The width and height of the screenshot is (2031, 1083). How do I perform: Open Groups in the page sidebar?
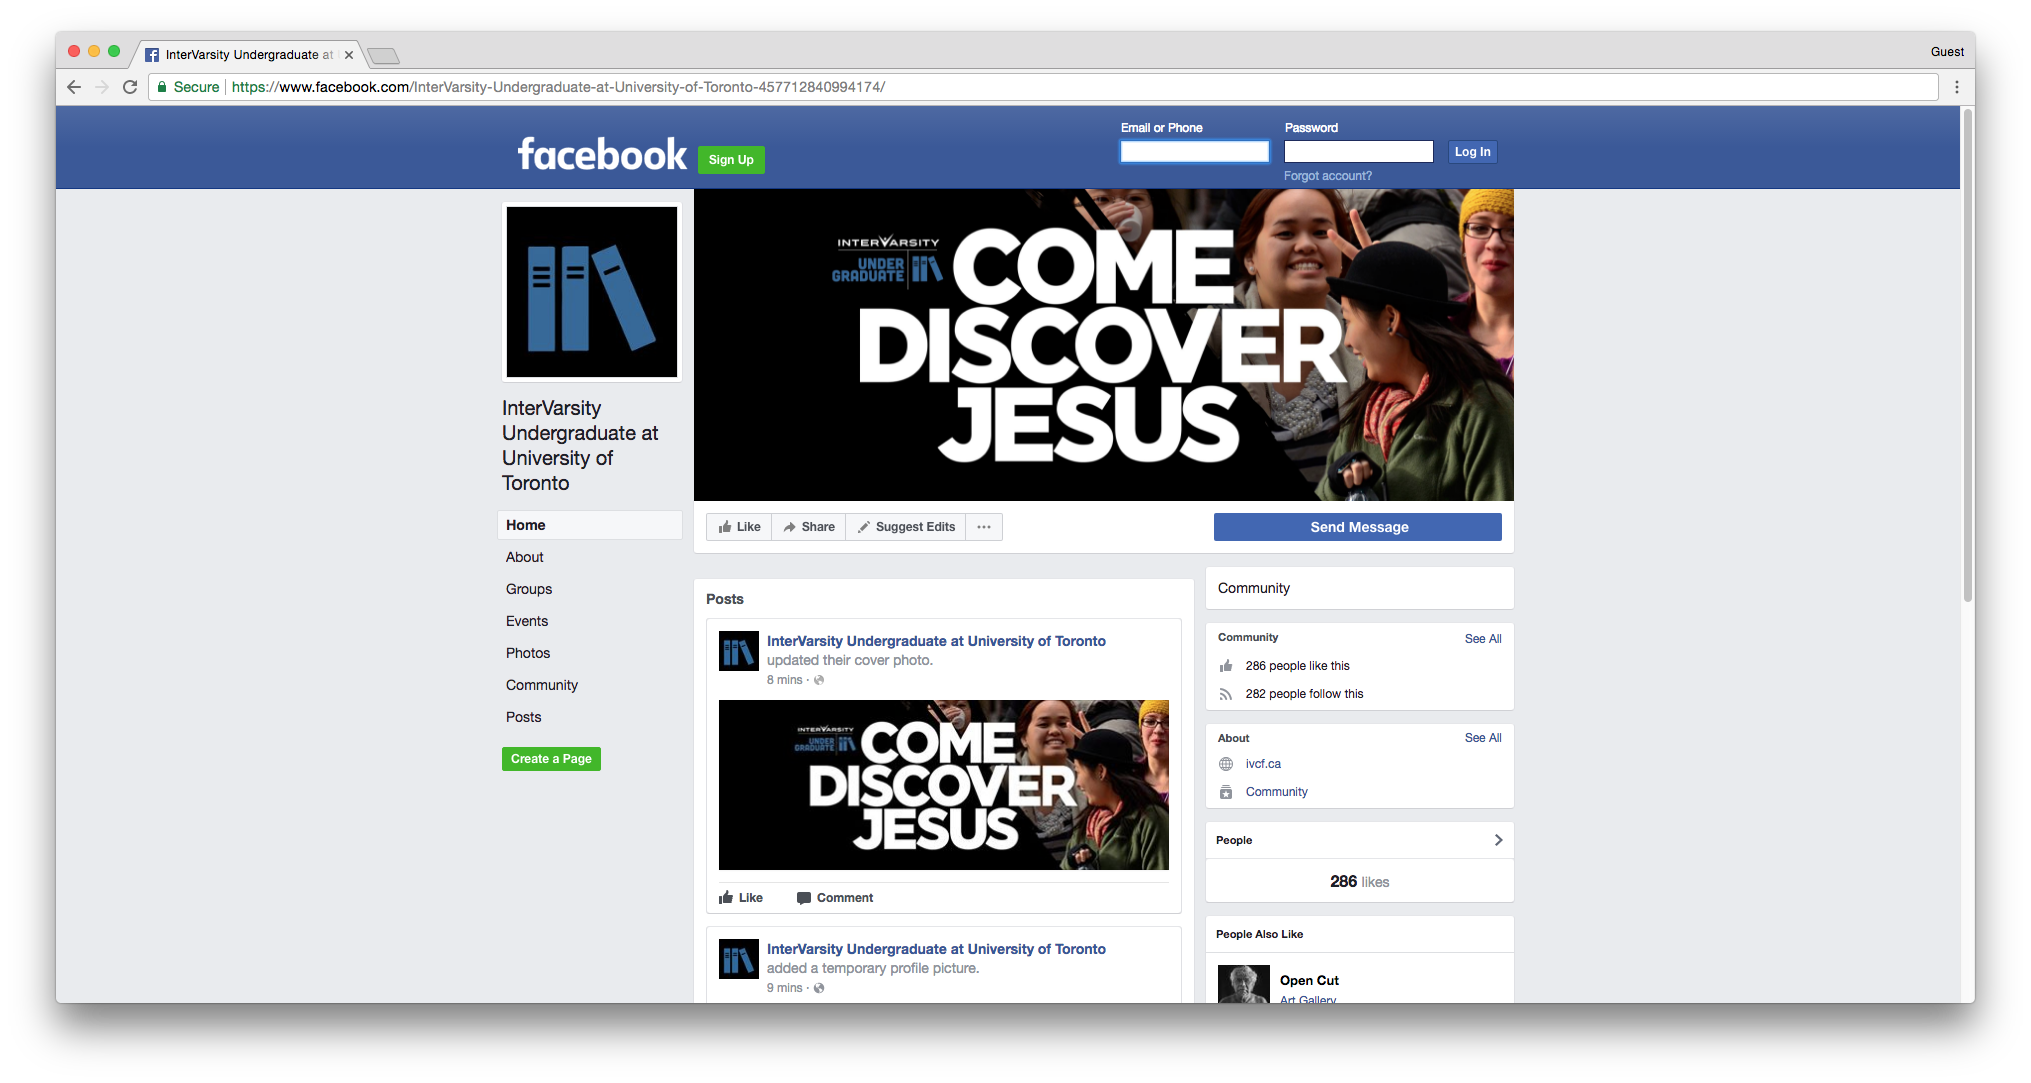click(529, 589)
